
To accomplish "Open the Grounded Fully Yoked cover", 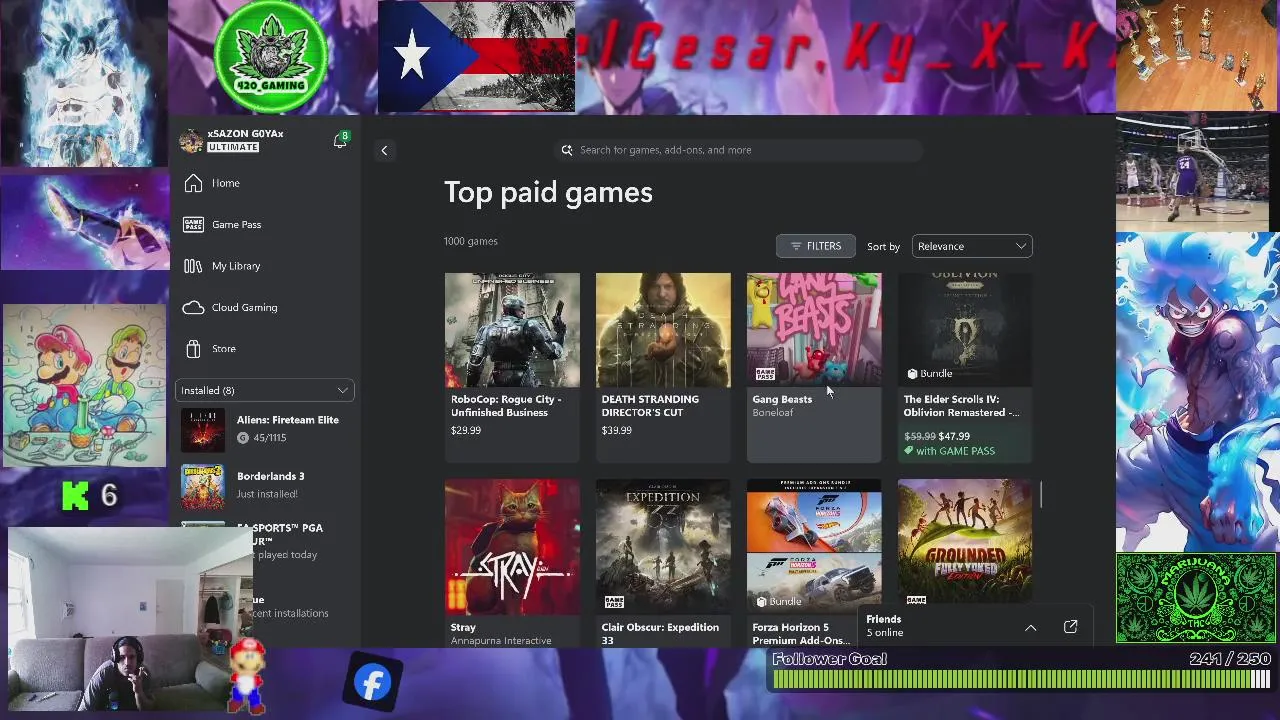I will 965,543.
